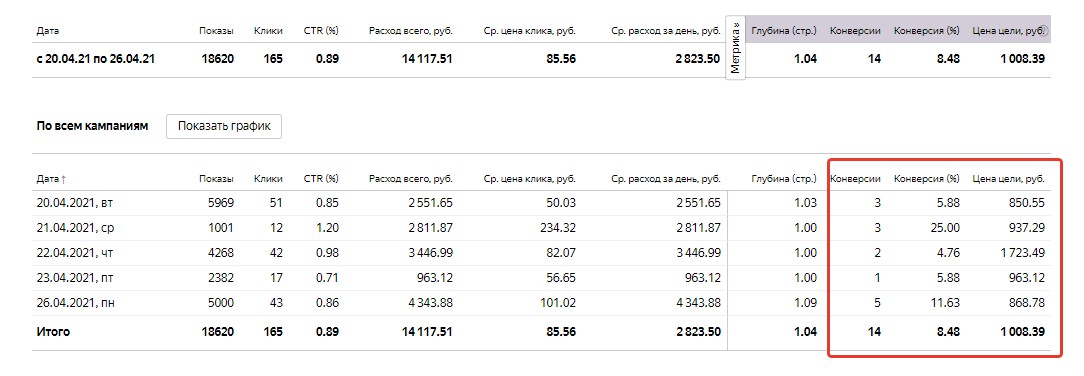Select the '22.04.2021, чт' date row
The width and height of the screenshot is (1084, 376).
[x=541, y=253]
